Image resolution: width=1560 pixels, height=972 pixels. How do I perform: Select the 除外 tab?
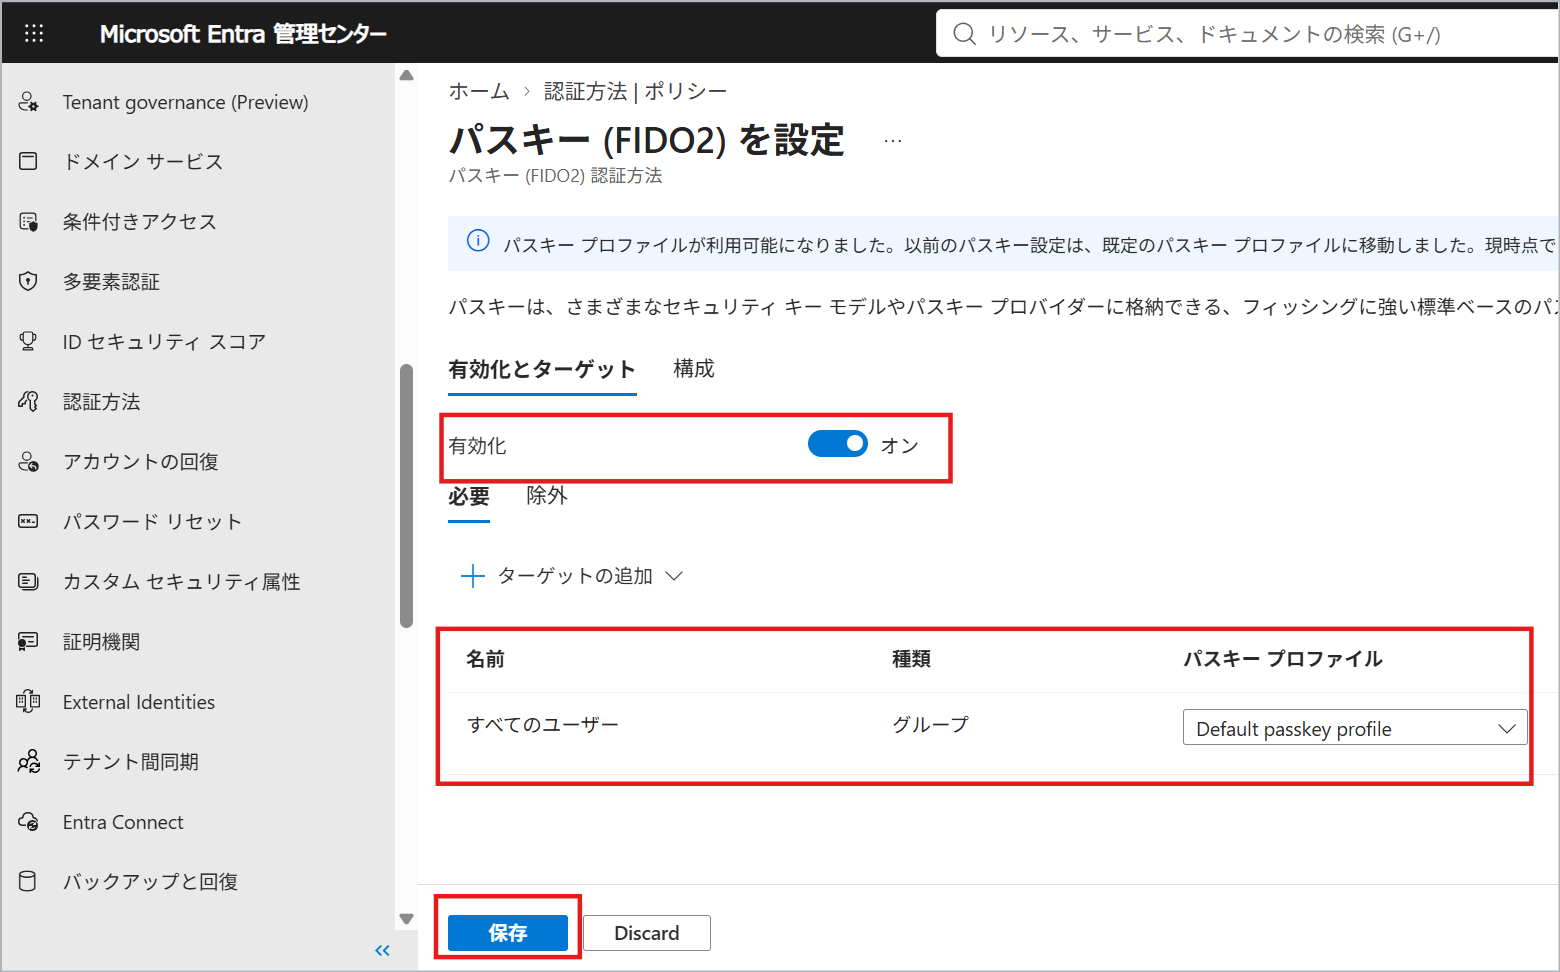(x=547, y=495)
